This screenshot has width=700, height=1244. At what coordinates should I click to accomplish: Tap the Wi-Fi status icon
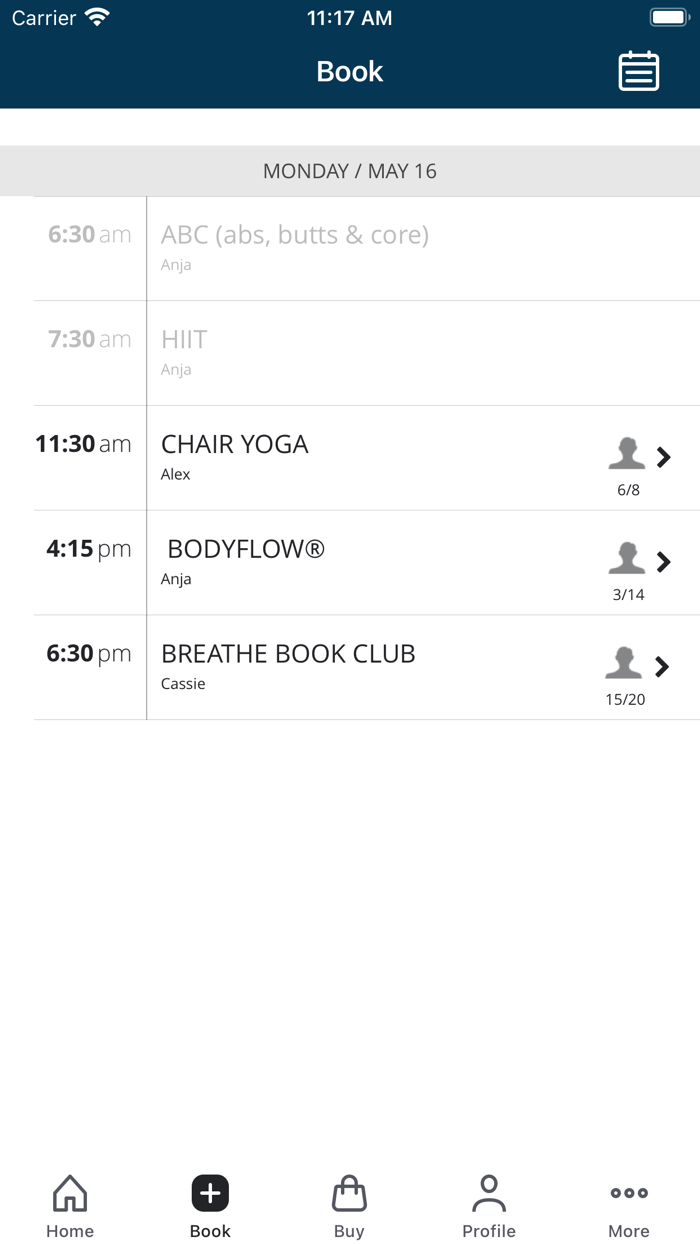(x=96, y=16)
